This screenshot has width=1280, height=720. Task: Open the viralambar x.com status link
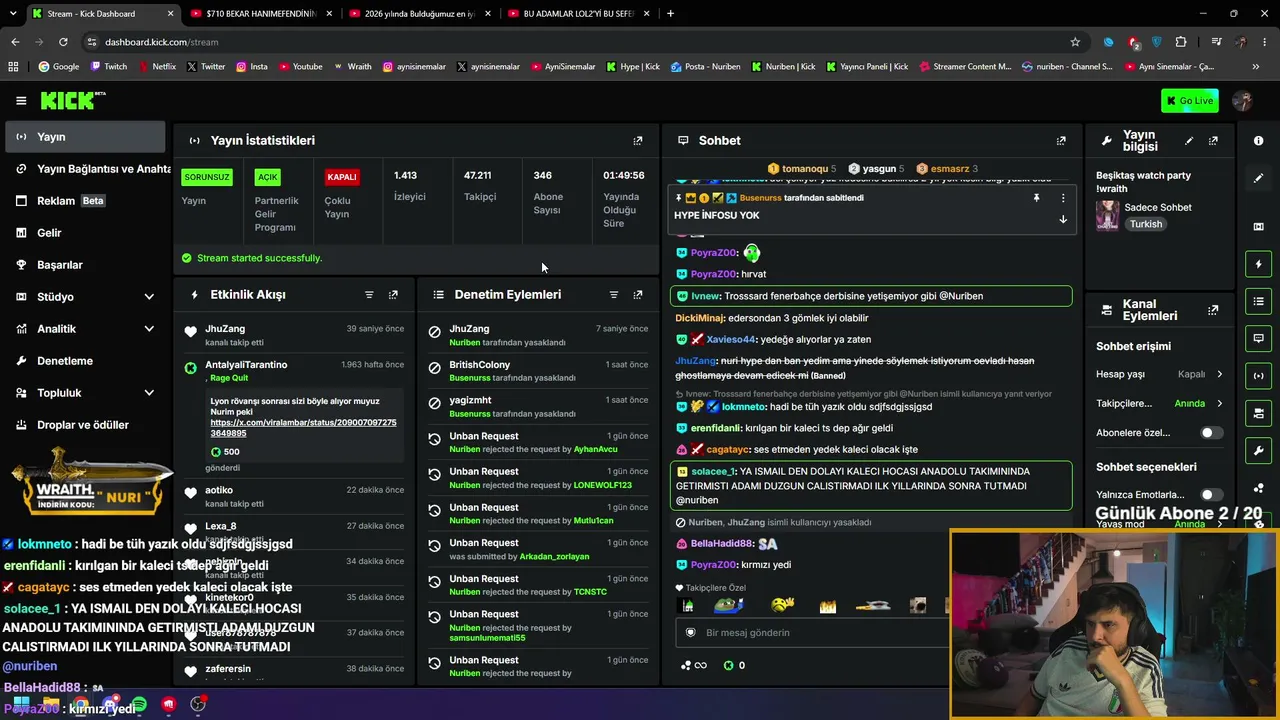tap(303, 428)
